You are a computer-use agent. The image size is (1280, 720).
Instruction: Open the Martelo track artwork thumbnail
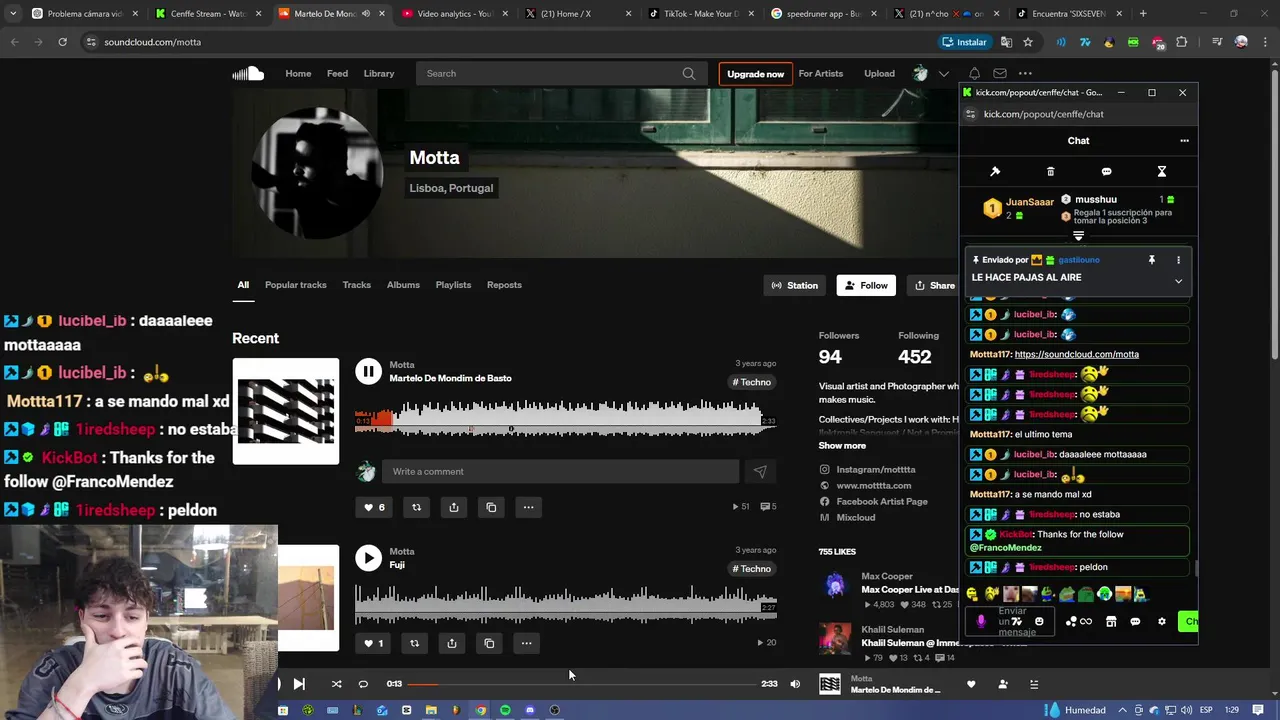point(286,411)
